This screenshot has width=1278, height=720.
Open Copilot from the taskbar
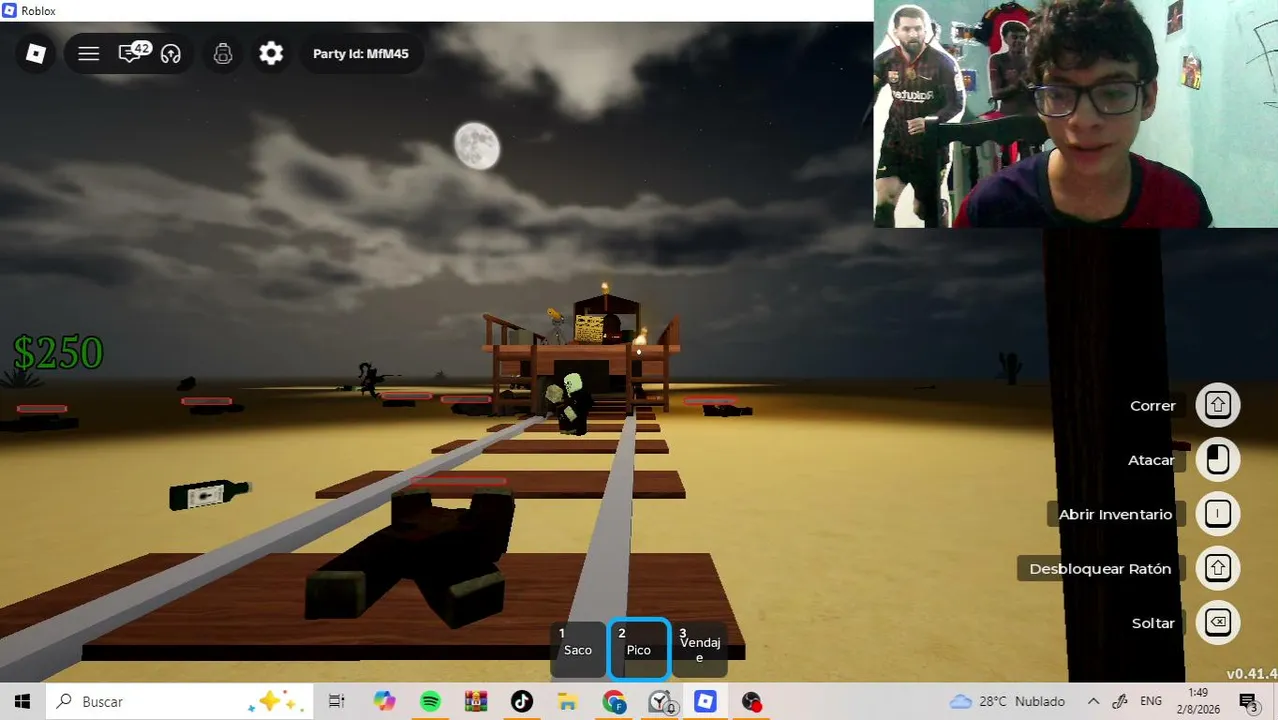[x=384, y=702]
